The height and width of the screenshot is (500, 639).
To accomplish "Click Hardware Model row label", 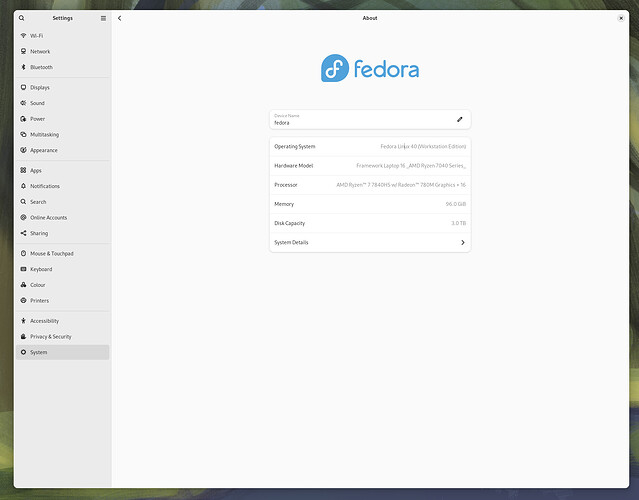I will coord(294,165).
